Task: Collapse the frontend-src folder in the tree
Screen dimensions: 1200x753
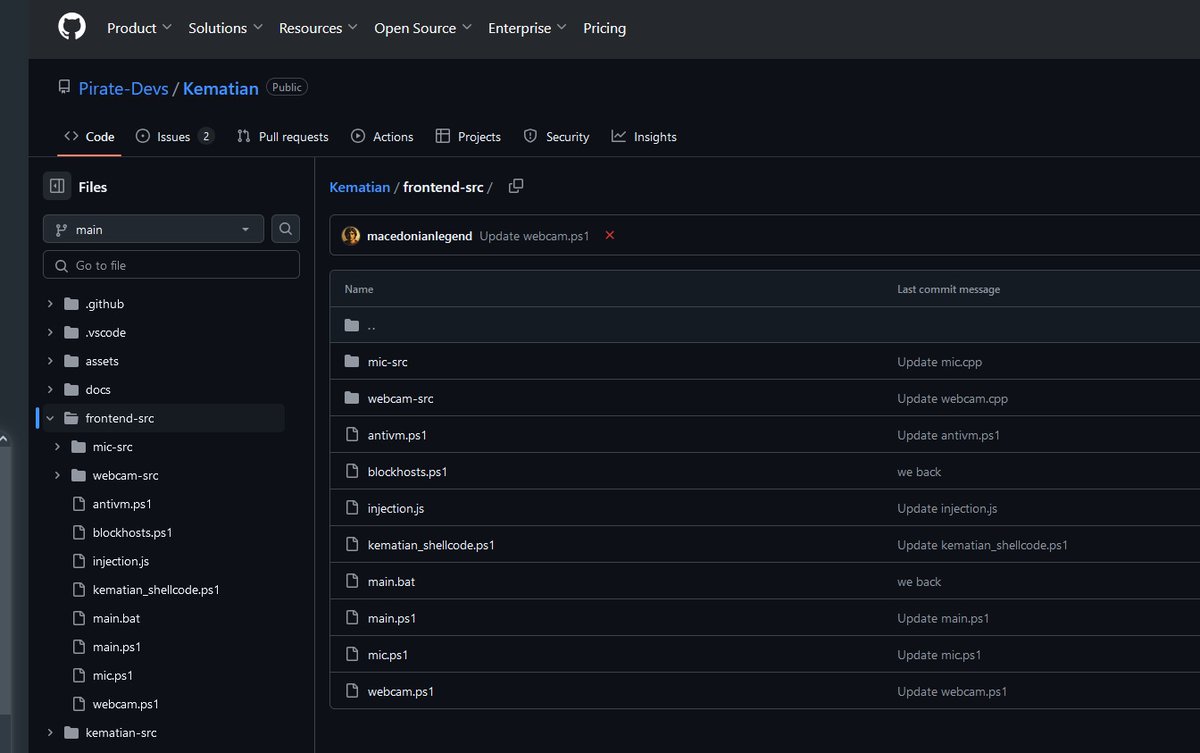Action: [50, 418]
